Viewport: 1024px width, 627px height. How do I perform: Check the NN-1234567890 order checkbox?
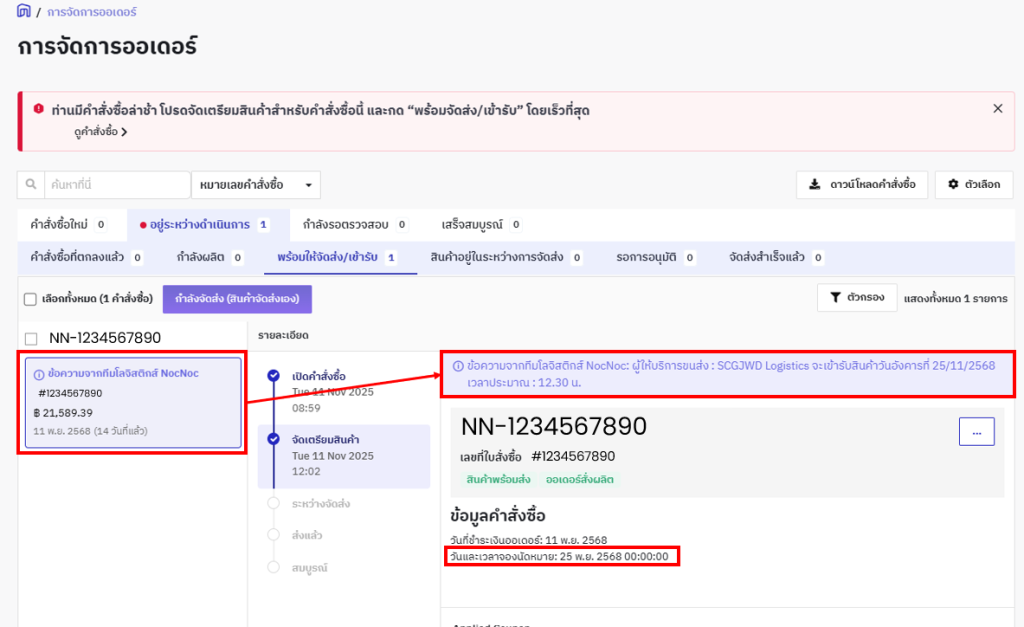(31, 338)
